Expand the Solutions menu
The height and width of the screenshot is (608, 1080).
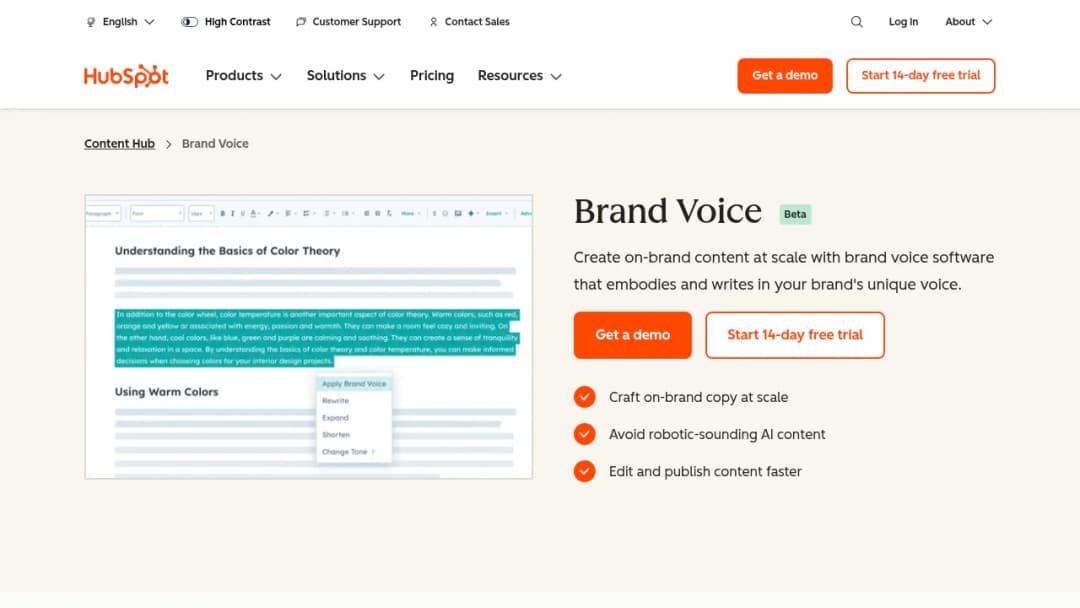tap(346, 76)
